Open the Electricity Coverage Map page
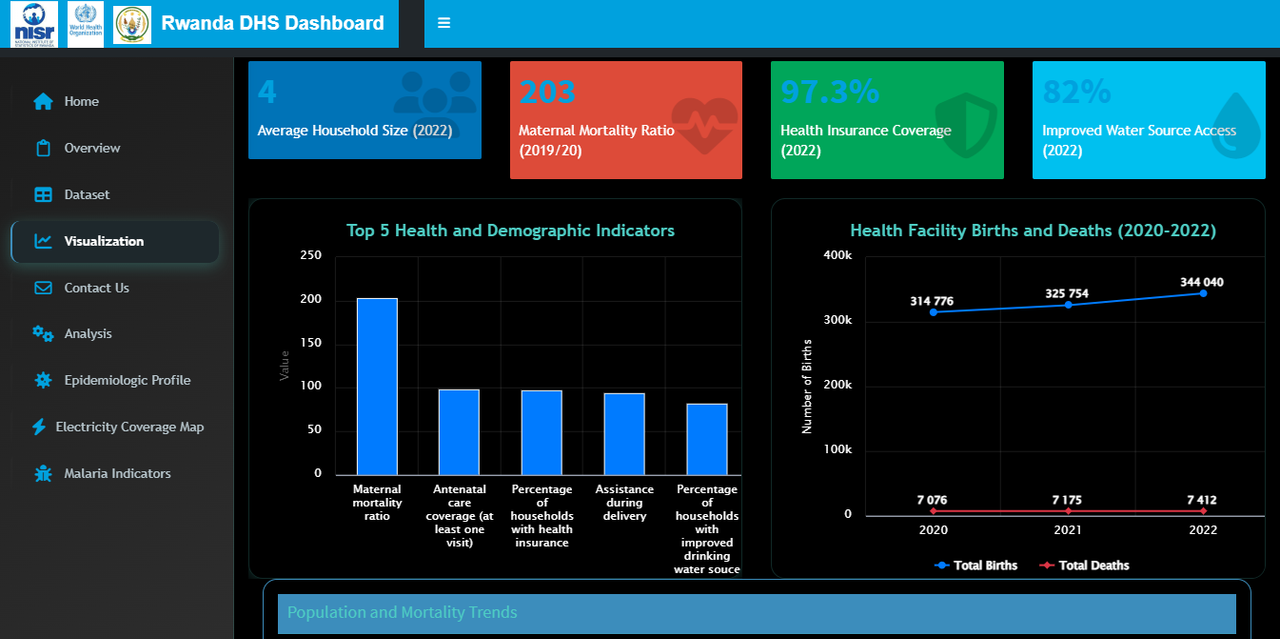The height and width of the screenshot is (639, 1280). [115, 427]
